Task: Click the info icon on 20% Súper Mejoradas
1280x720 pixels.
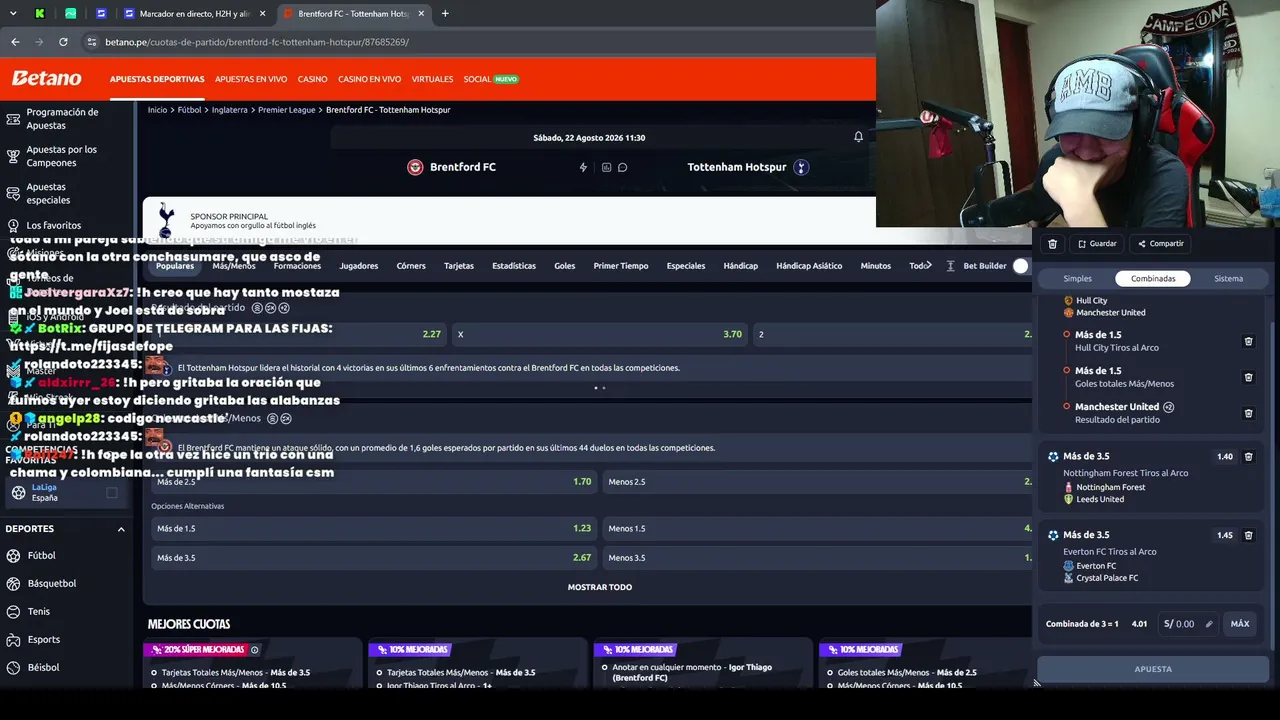Action: pyautogui.click(x=255, y=650)
